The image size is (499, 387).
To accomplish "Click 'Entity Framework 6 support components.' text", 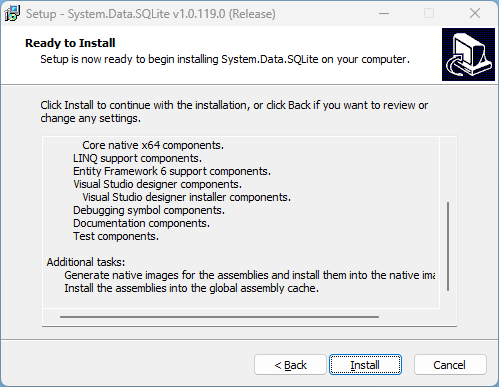I will tap(172, 171).
